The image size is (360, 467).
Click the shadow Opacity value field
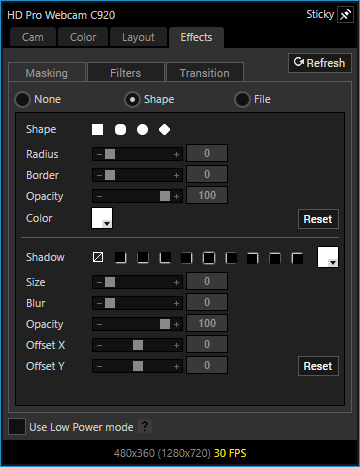207,323
